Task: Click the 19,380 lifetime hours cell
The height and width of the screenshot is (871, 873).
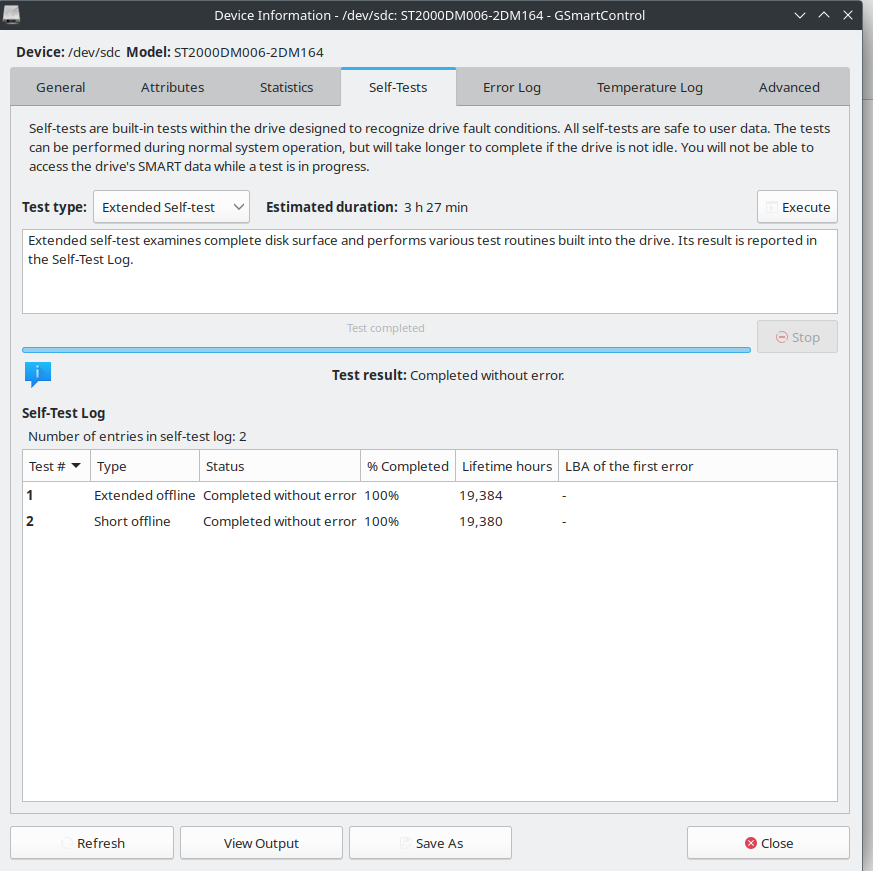Action: [481, 521]
